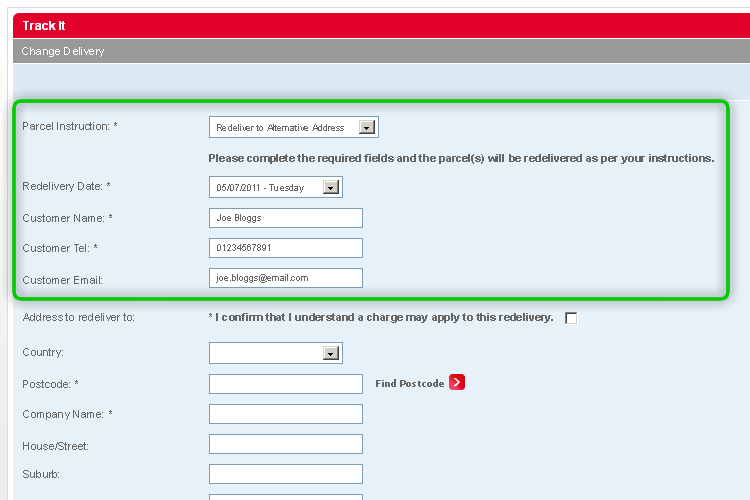Click the Country label text

43,352
